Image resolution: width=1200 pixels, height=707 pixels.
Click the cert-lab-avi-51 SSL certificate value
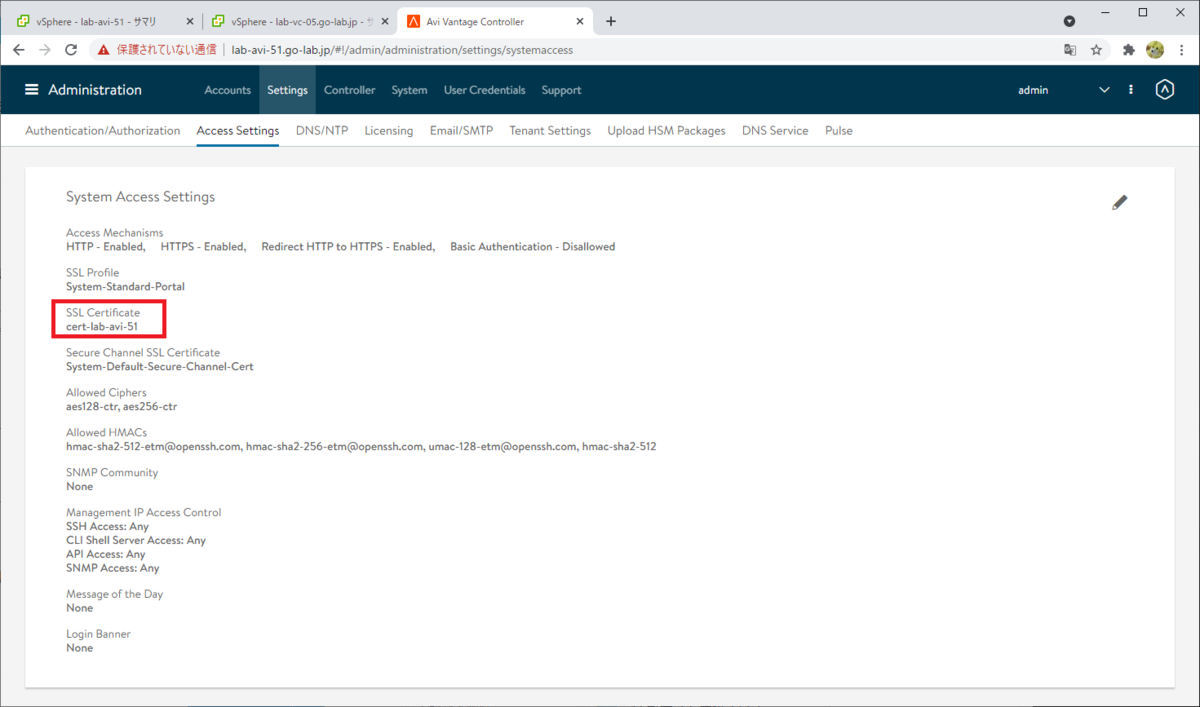coord(102,327)
